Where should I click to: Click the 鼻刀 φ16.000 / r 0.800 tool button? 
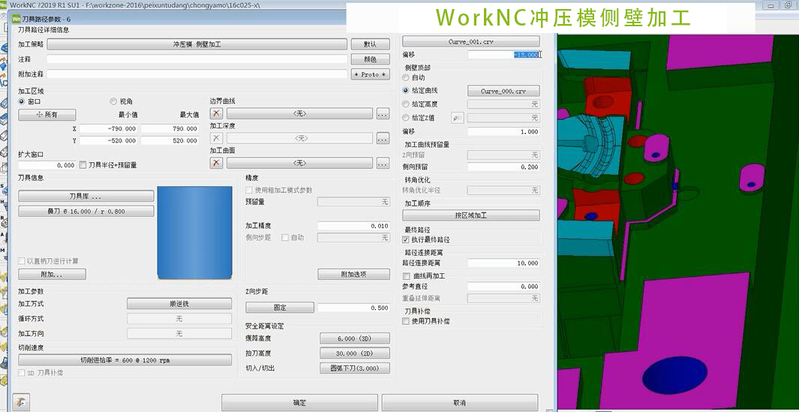(86, 211)
